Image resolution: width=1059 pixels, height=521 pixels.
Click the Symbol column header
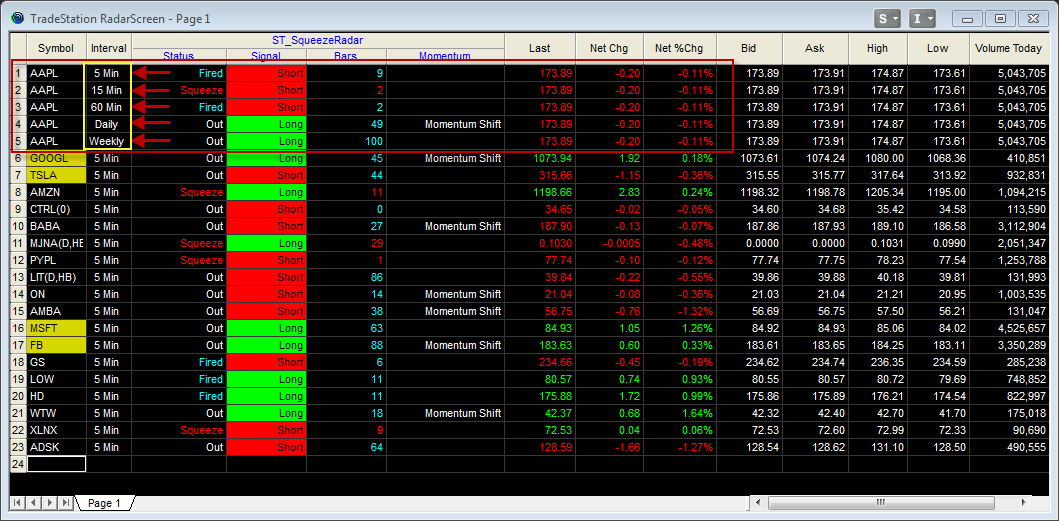[56, 49]
